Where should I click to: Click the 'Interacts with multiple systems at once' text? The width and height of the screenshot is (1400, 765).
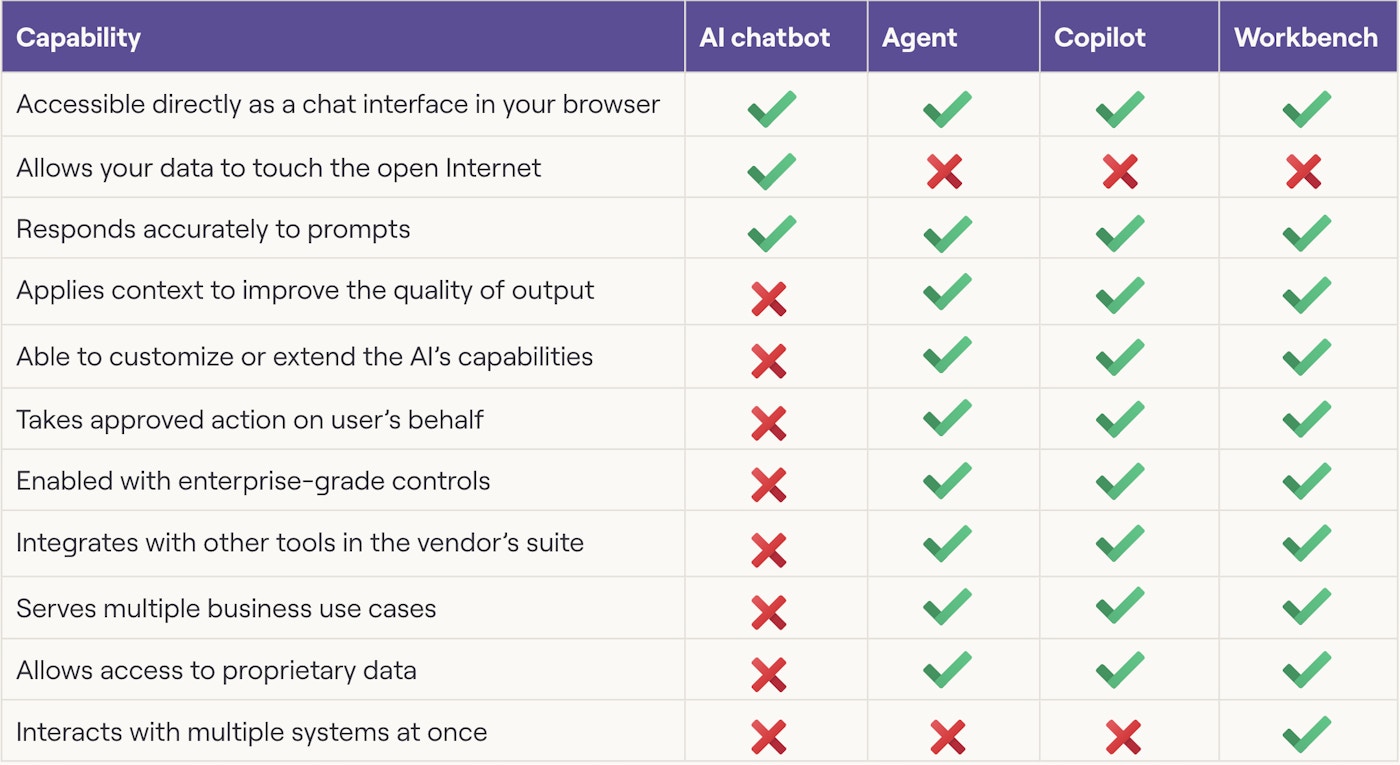[252, 732]
